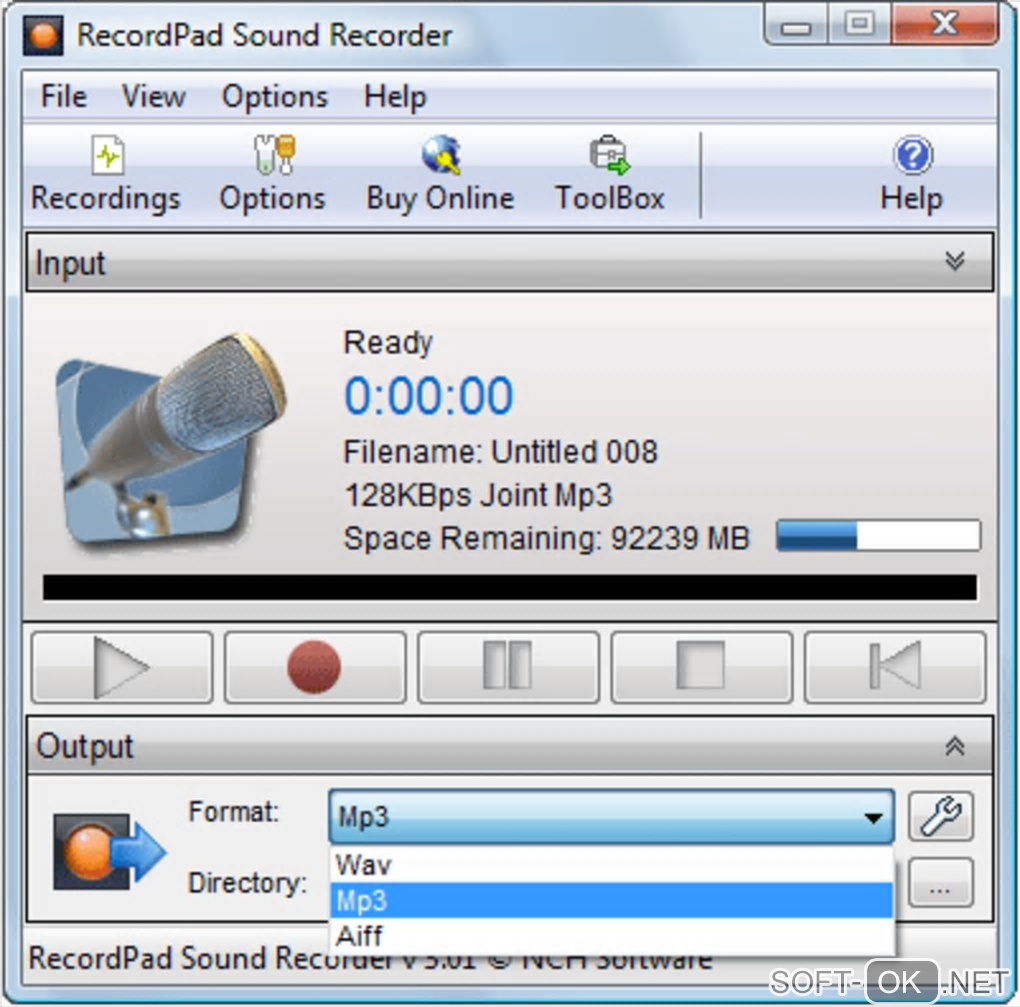
Task: Stop with the square Stop button
Action: [701, 667]
